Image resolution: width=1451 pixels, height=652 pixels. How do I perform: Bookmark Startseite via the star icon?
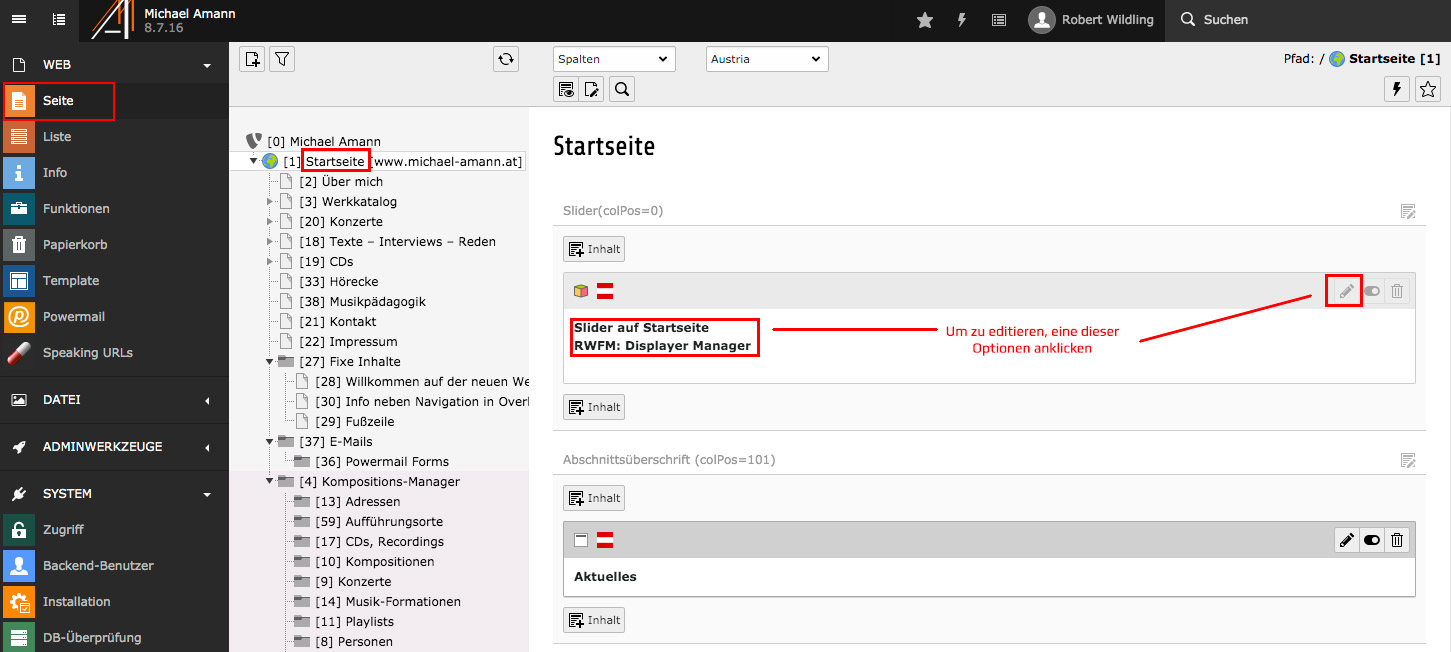point(1428,89)
